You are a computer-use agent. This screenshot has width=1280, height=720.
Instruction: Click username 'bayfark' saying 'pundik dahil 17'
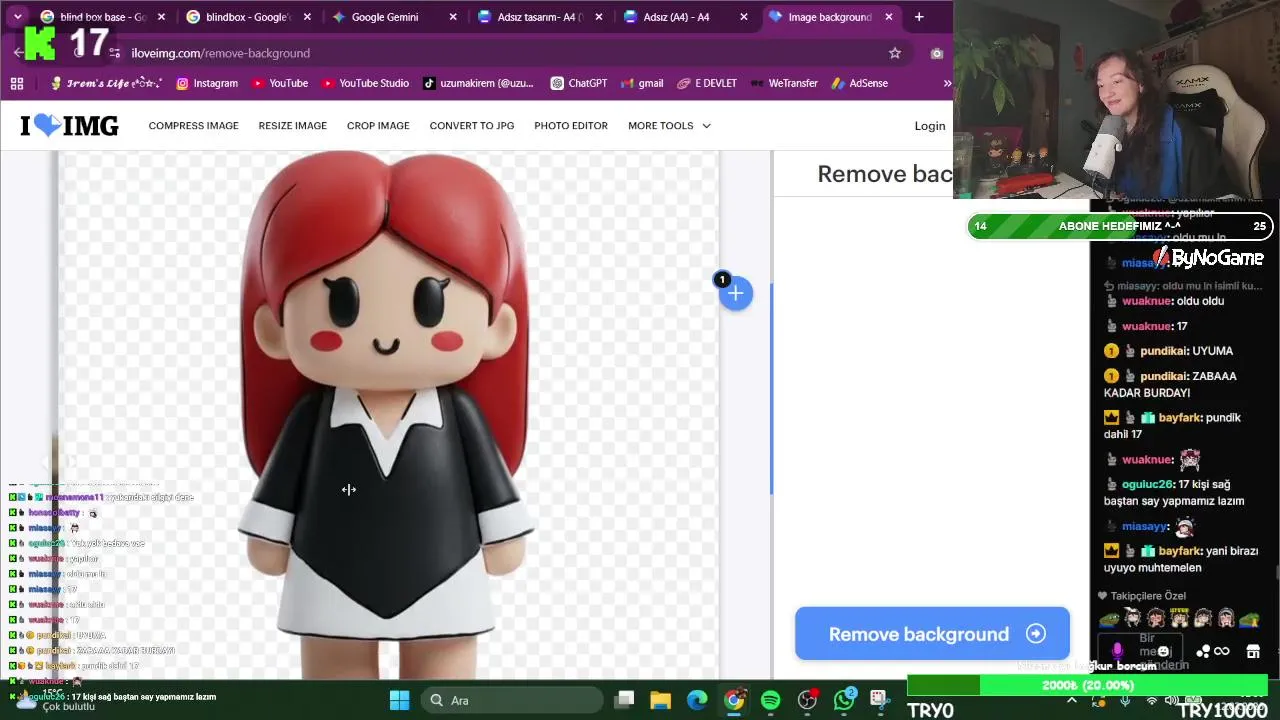tap(1180, 418)
